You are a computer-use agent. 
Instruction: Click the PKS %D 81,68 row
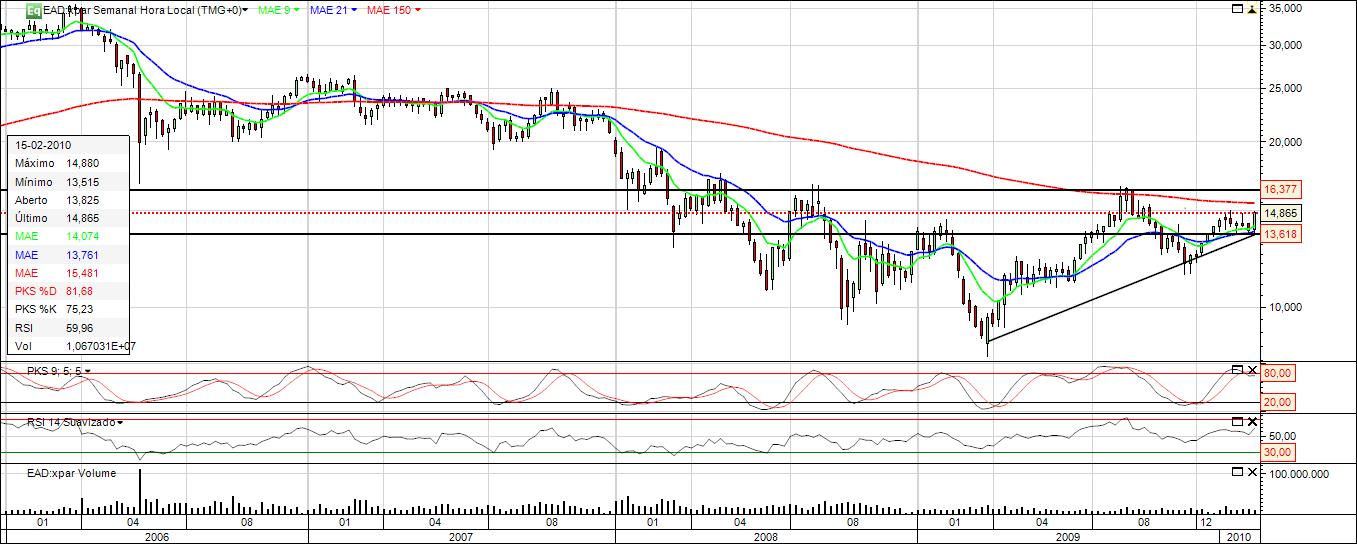68,291
